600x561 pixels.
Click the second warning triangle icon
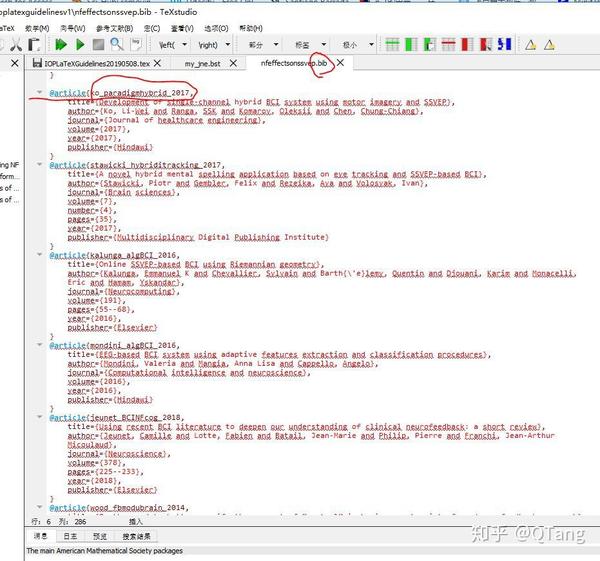[x=549, y=45]
